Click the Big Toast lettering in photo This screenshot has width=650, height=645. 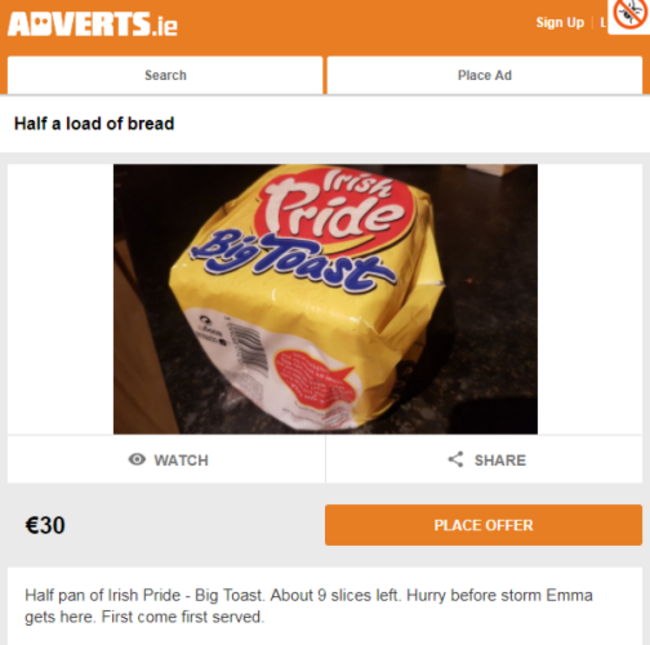pyautogui.click(x=293, y=259)
